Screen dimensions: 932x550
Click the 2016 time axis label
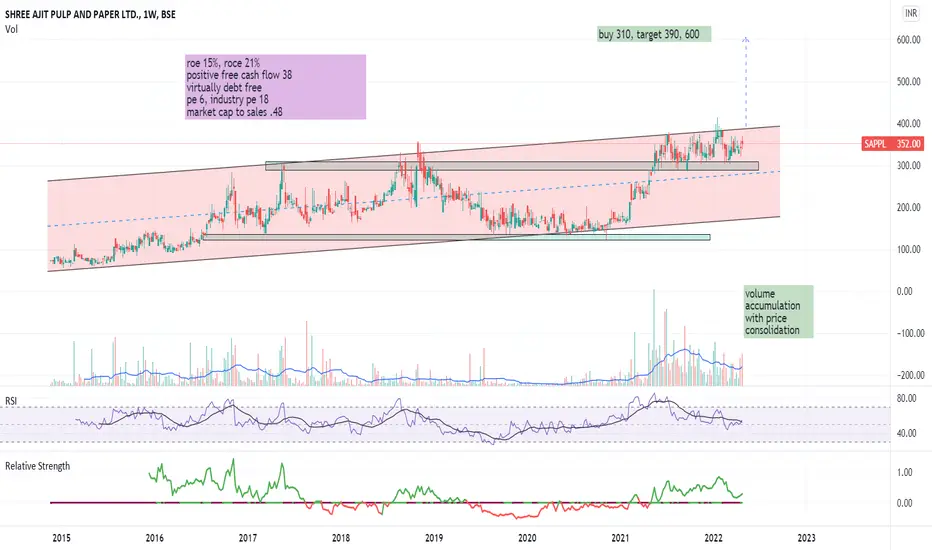pos(155,538)
